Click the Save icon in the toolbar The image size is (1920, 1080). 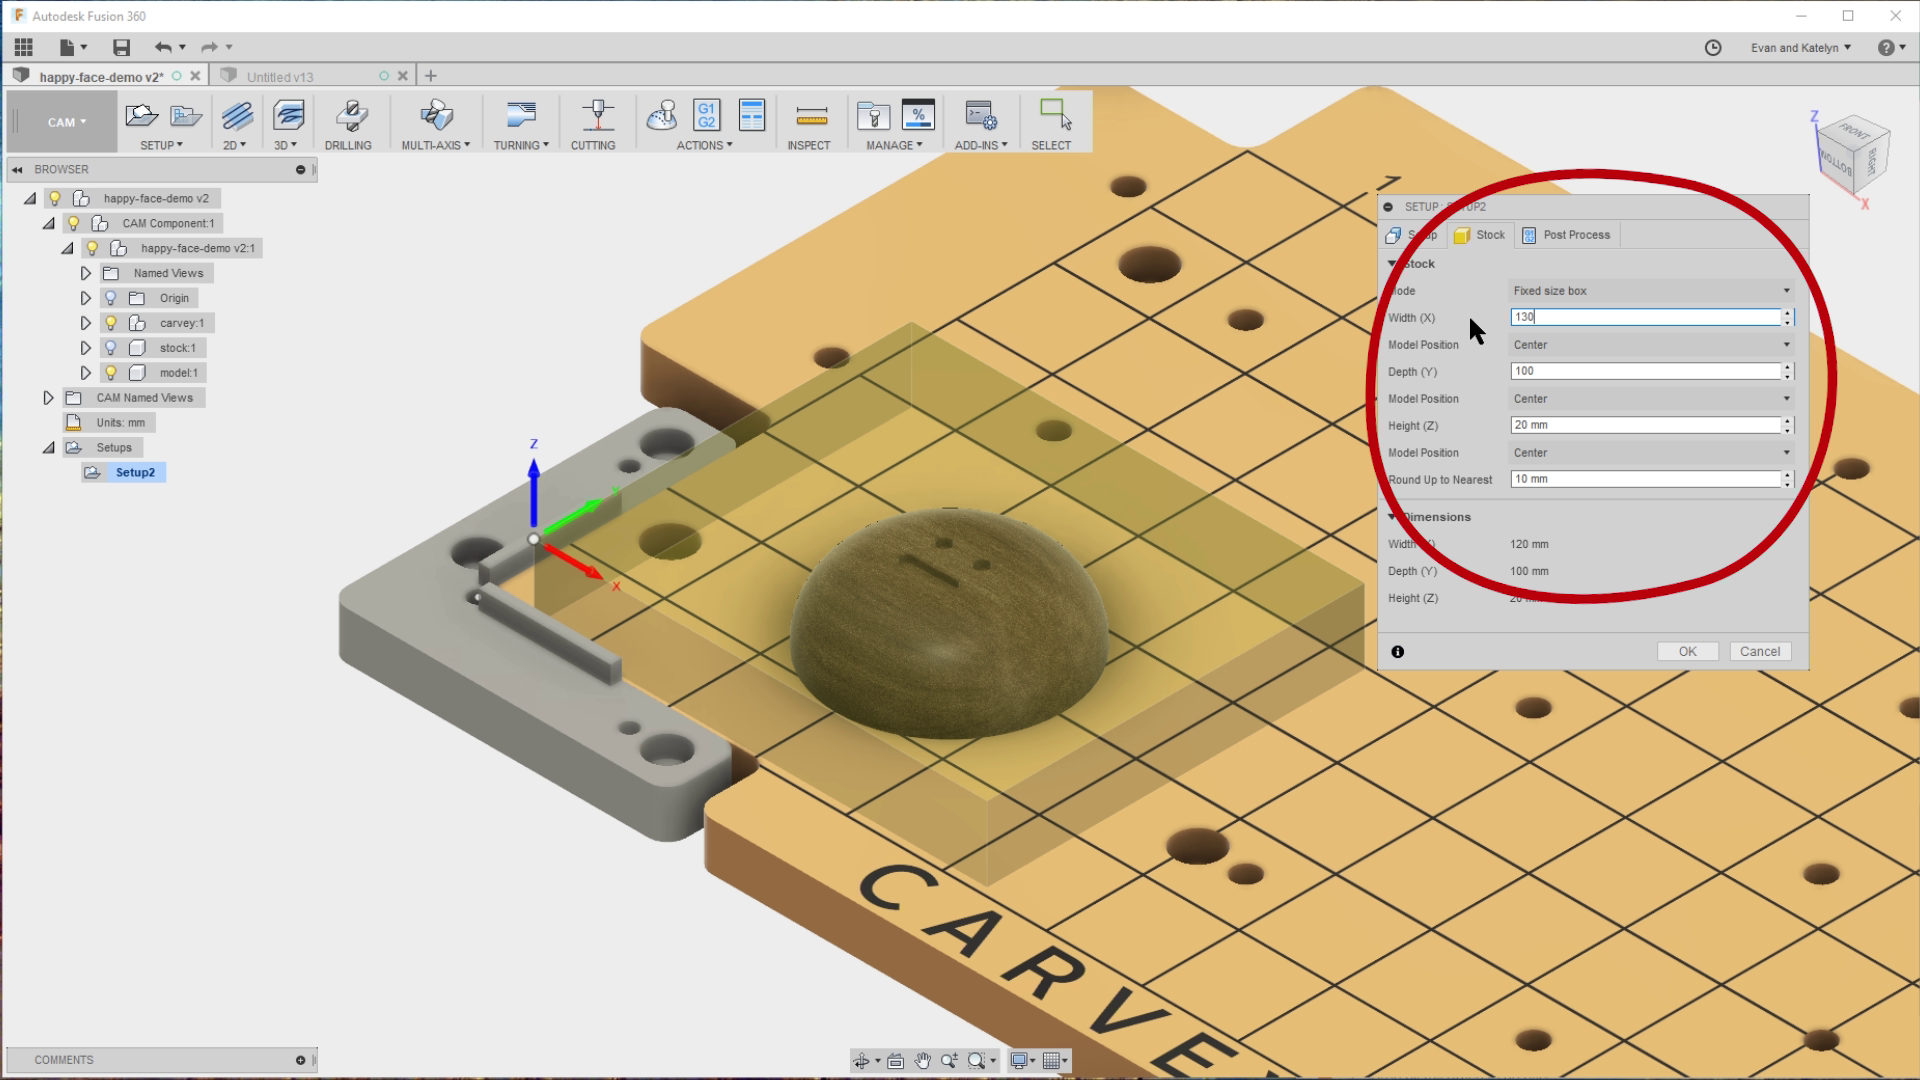122,46
